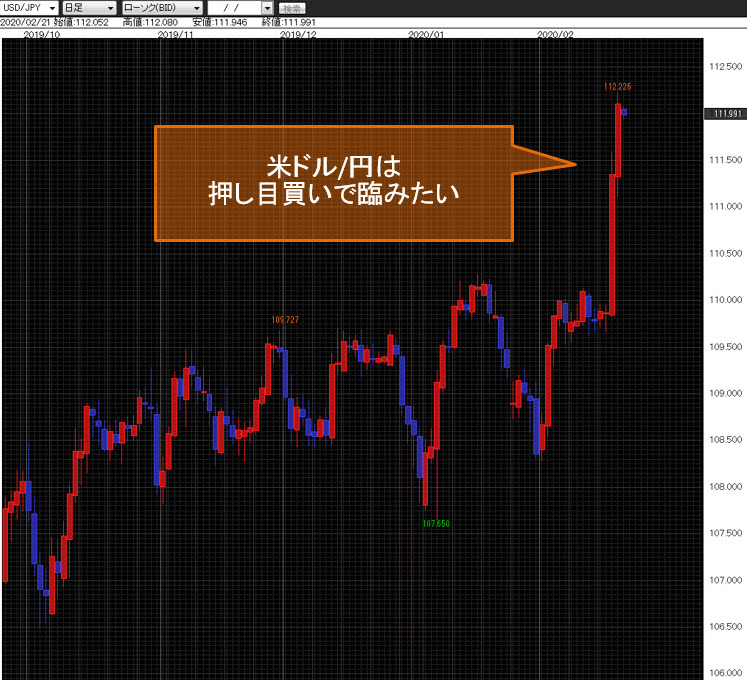
Task: Click the 107.650 low marker label
Action: click(x=436, y=523)
